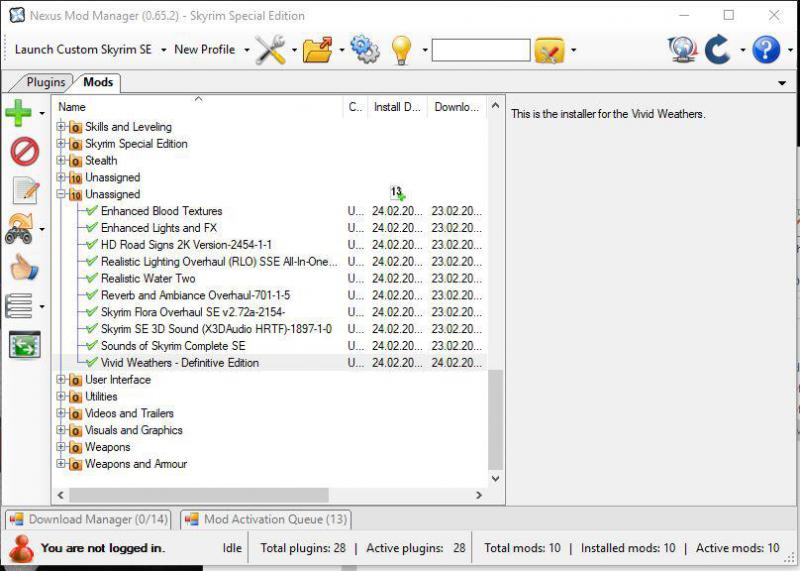Click the notepad edit readme icon
The height and width of the screenshot is (571, 800).
pos(24,190)
